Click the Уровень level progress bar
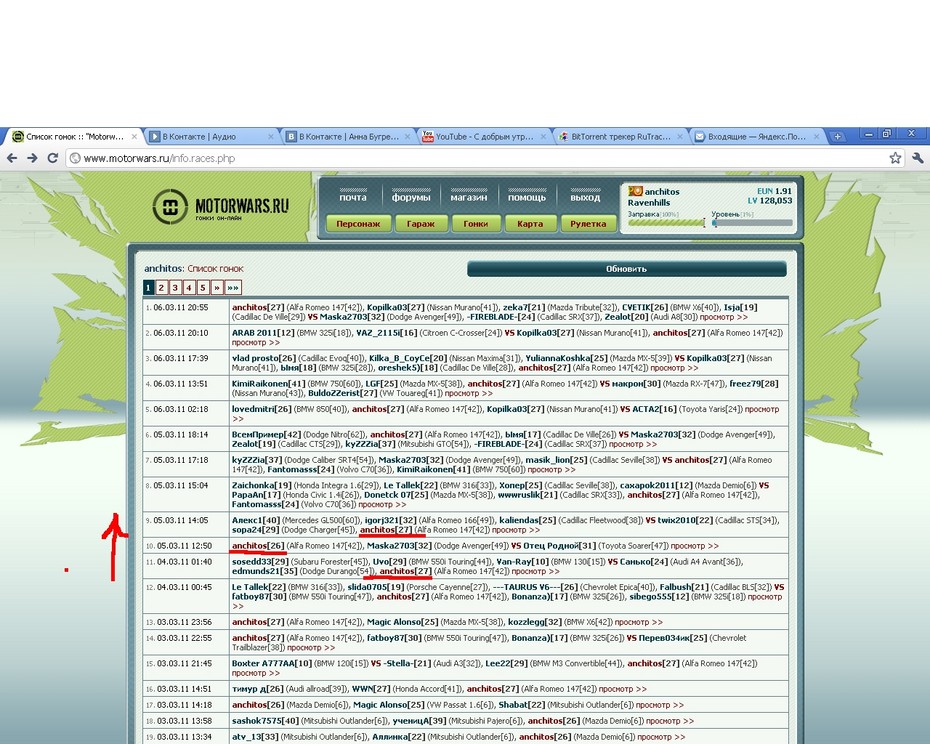 click(x=752, y=223)
